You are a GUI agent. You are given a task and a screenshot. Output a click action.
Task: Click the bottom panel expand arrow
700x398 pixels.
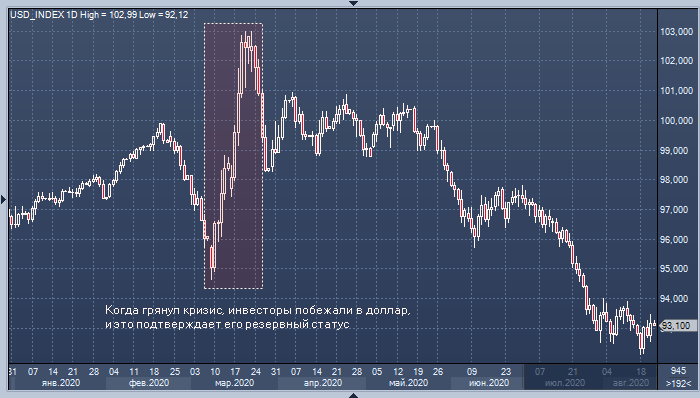click(353, 395)
